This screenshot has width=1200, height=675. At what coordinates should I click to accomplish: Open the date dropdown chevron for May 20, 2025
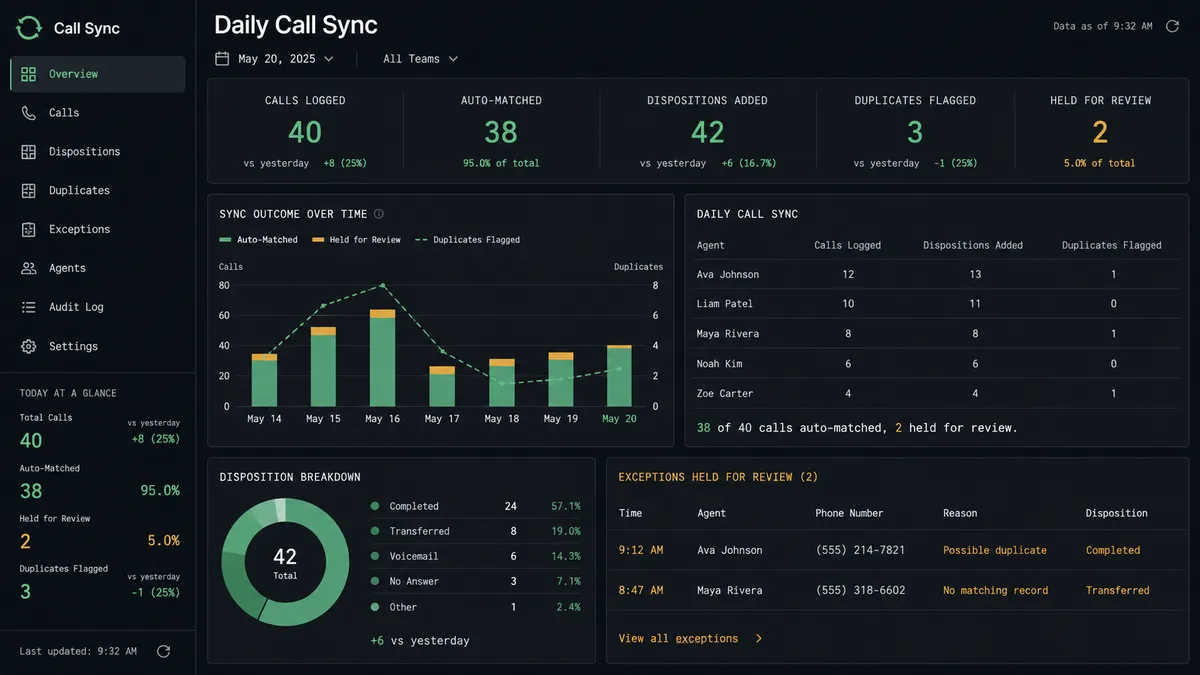click(x=329, y=59)
